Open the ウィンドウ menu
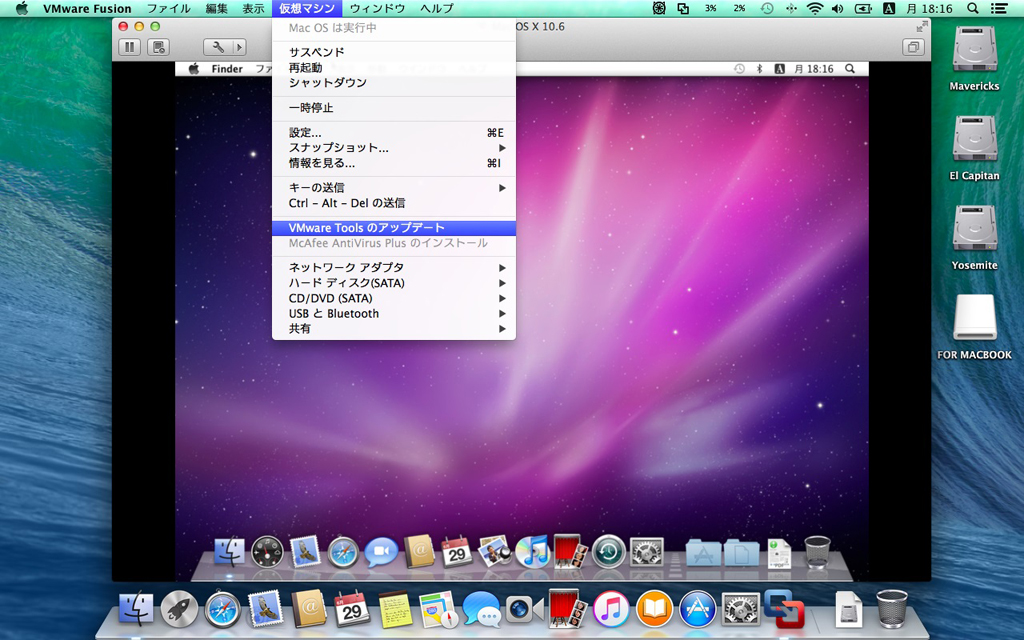 377,8
